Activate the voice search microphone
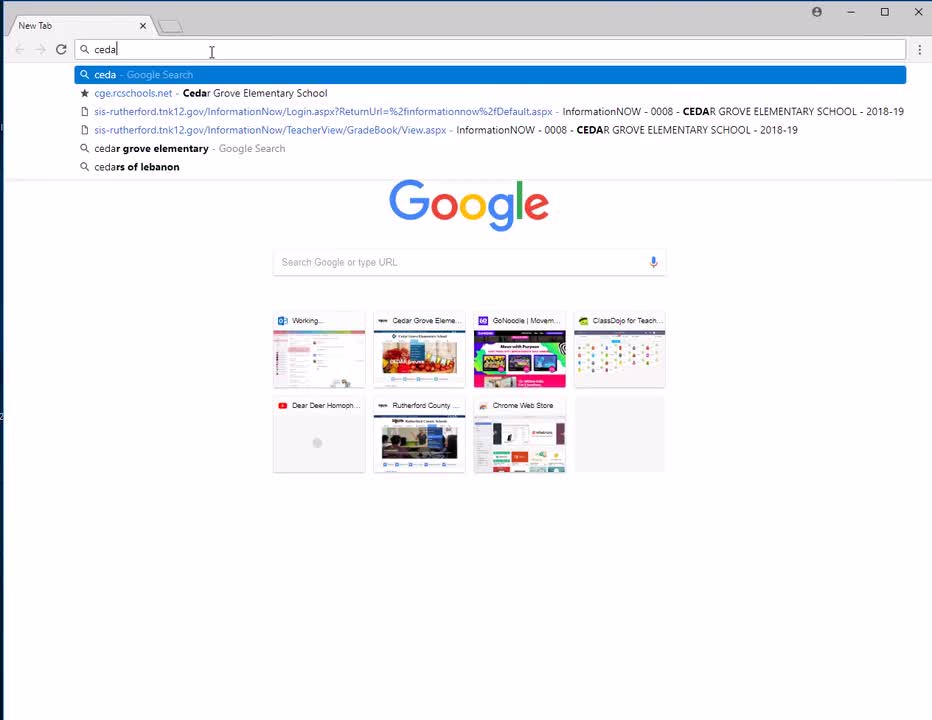Image resolution: width=932 pixels, height=720 pixels. pyautogui.click(x=653, y=262)
